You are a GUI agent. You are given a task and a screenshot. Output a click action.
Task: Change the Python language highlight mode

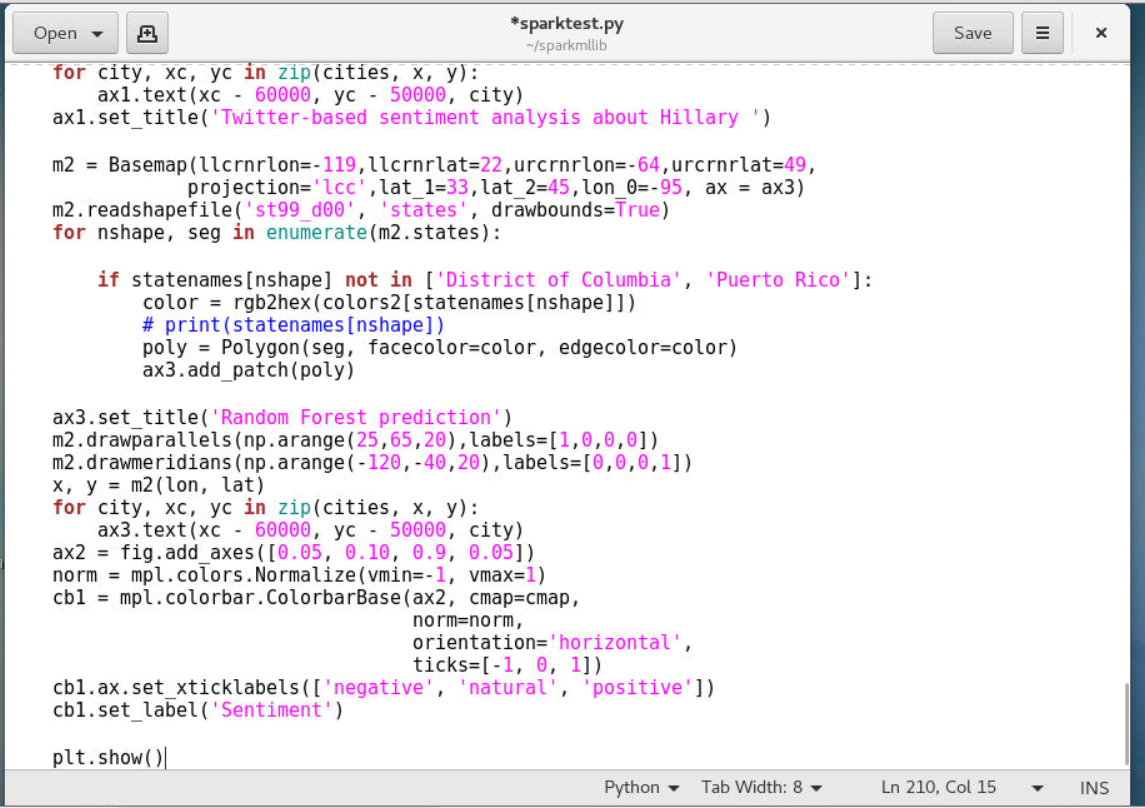pos(641,788)
